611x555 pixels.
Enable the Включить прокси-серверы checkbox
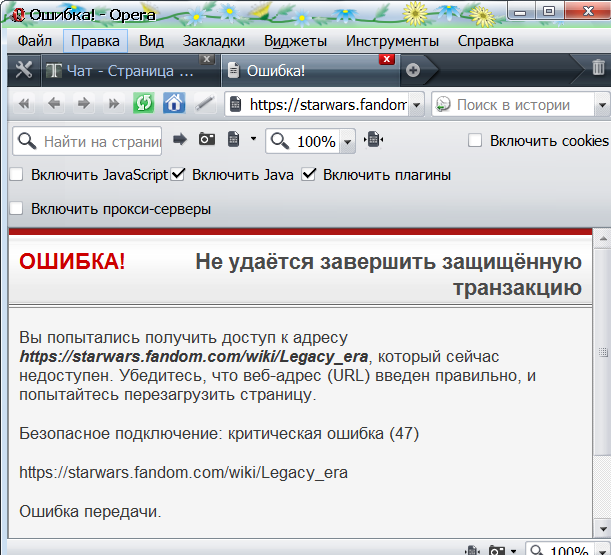click(x=16, y=208)
